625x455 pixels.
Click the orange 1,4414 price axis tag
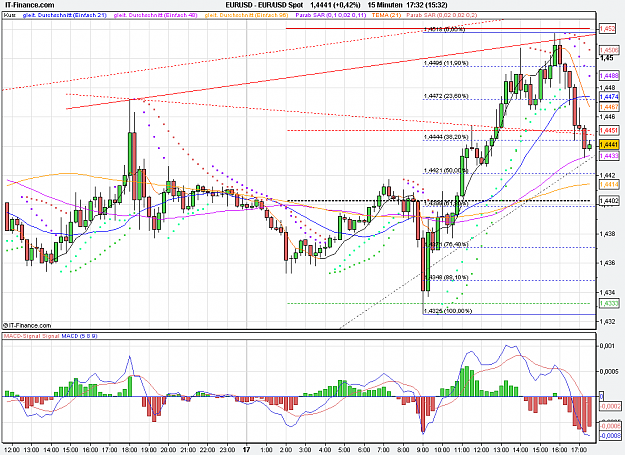609,184
